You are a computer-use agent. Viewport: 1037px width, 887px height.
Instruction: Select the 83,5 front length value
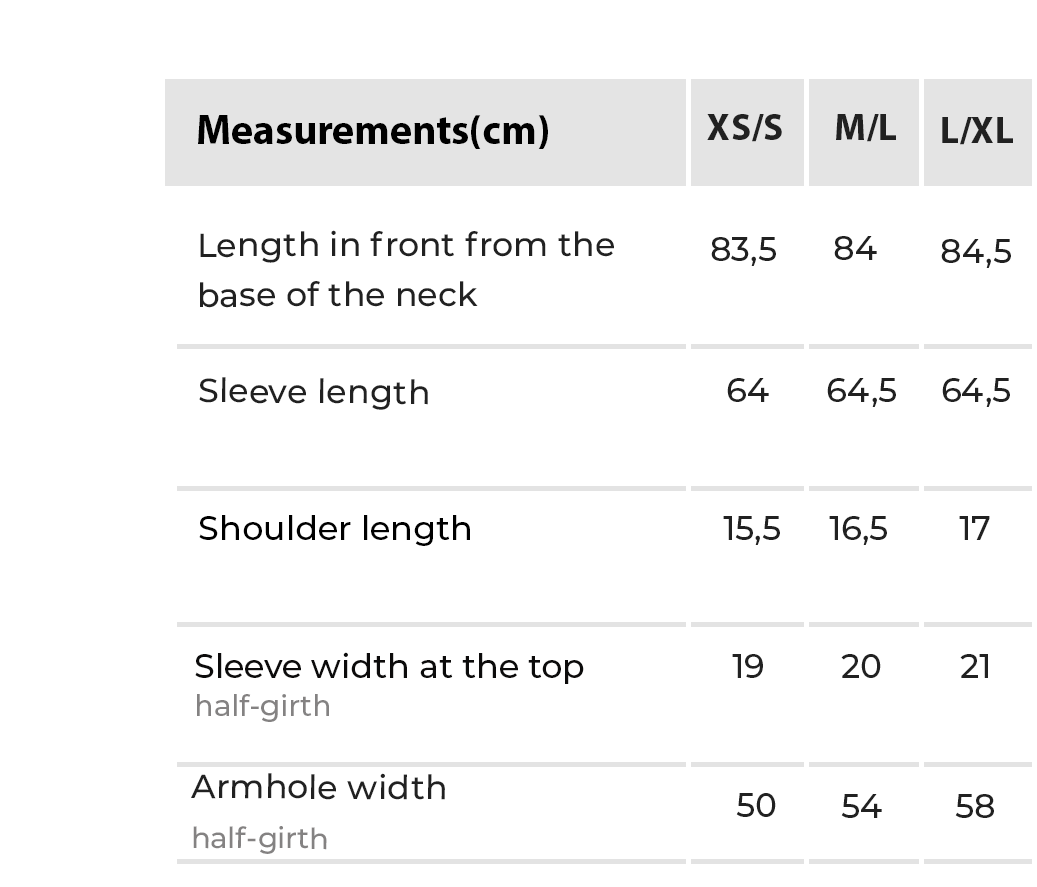[x=743, y=250]
